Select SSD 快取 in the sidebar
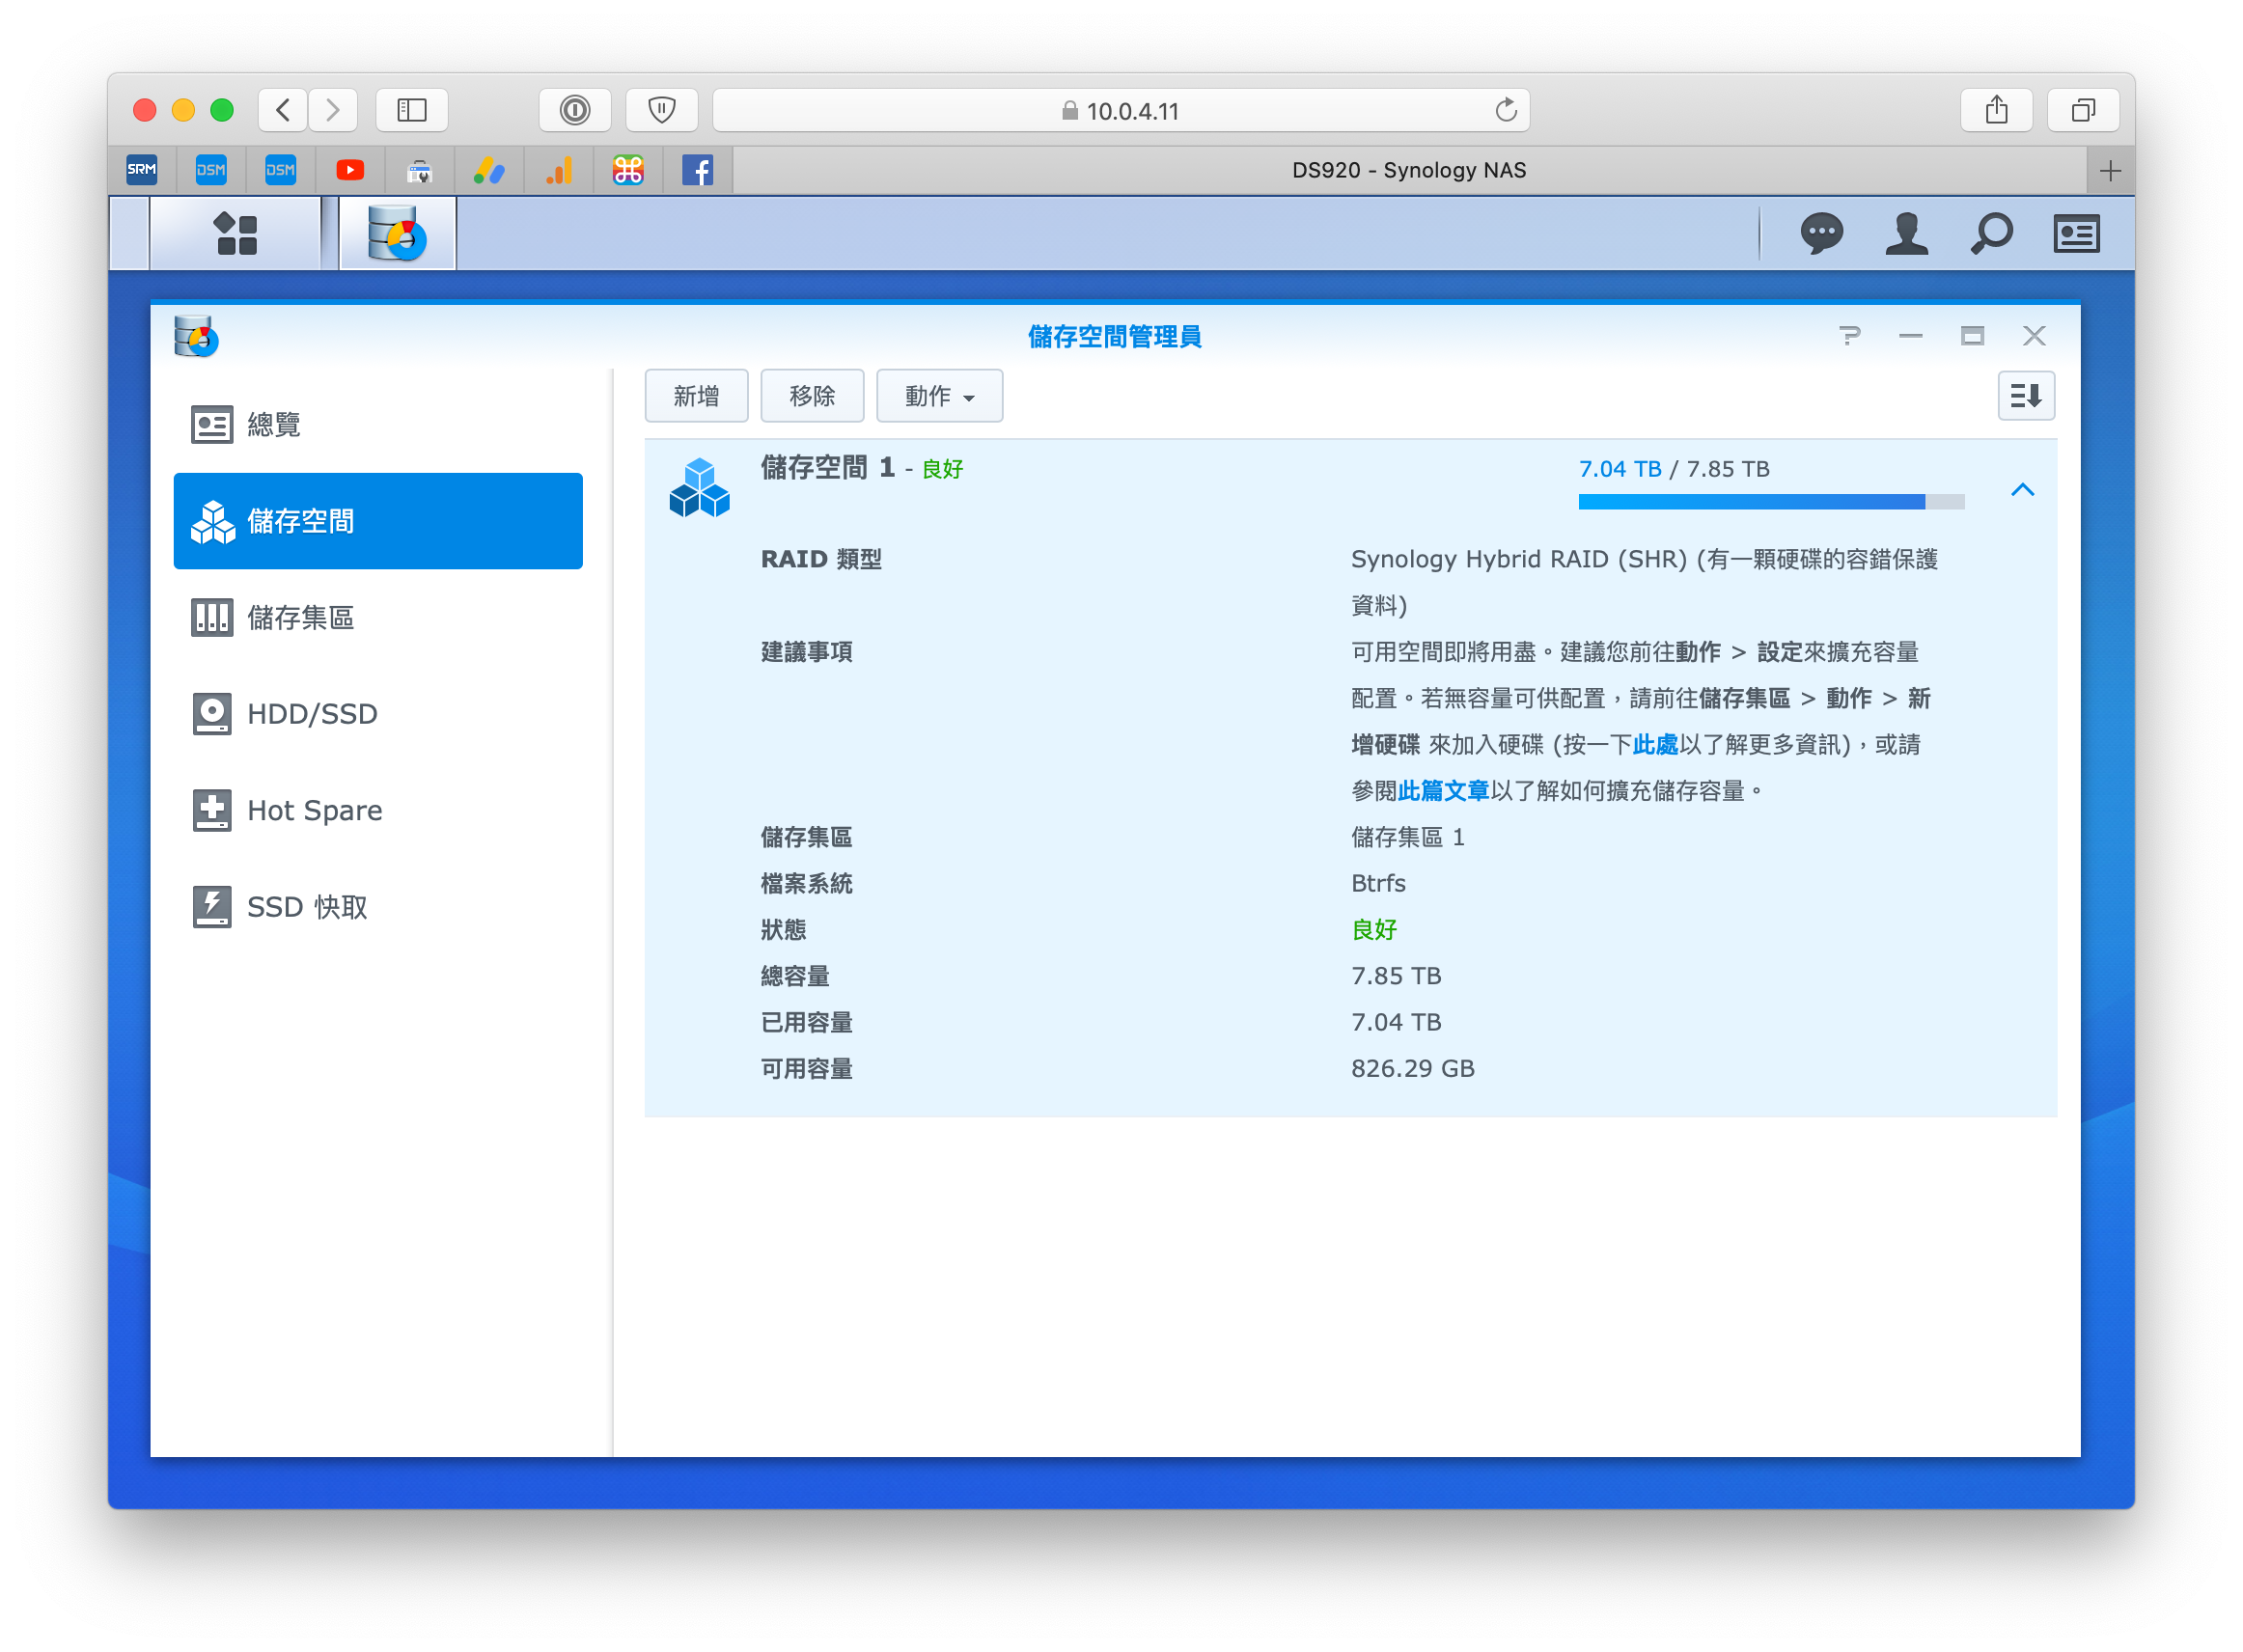Screen dimensions: 2243x1652 [x=378, y=907]
